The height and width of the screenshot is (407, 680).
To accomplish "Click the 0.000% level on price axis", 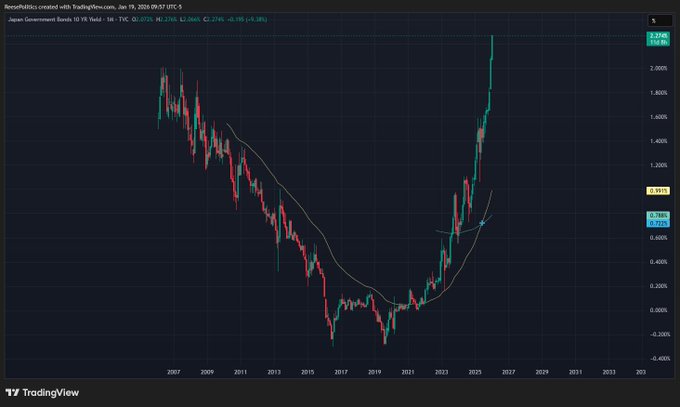I will 658,310.
